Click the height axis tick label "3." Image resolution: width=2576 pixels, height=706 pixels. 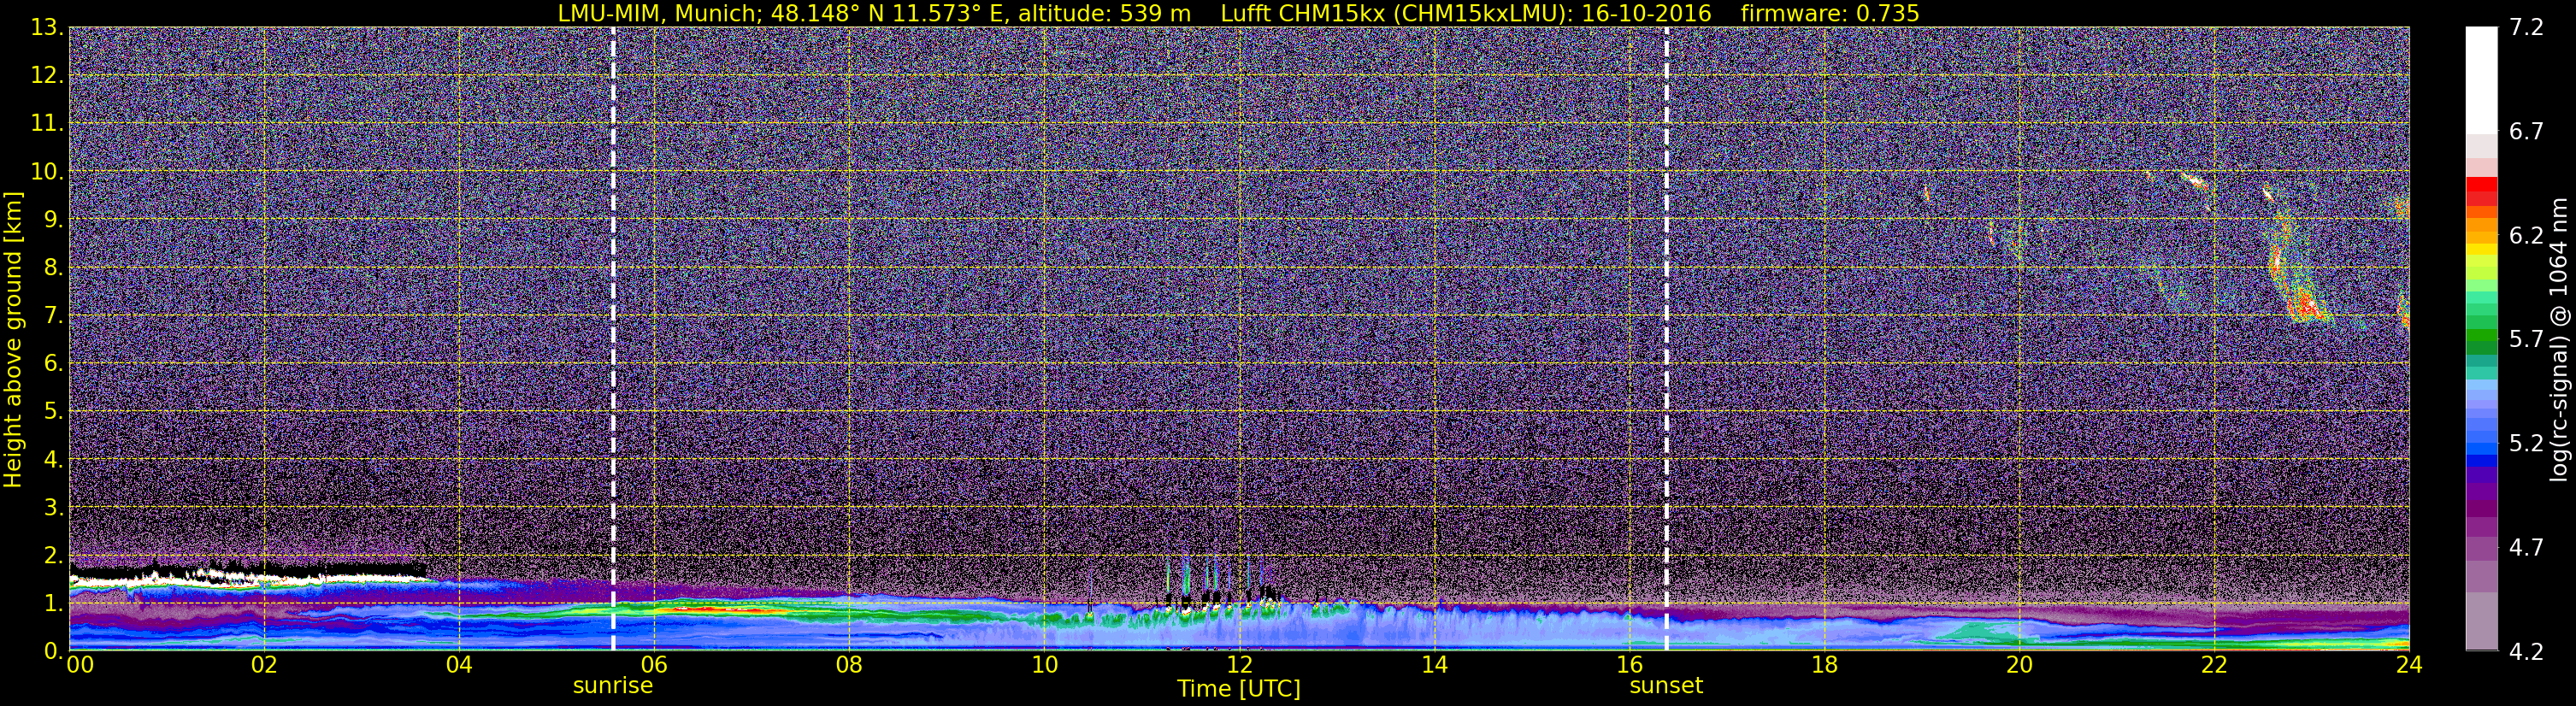[x=54, y=507]
